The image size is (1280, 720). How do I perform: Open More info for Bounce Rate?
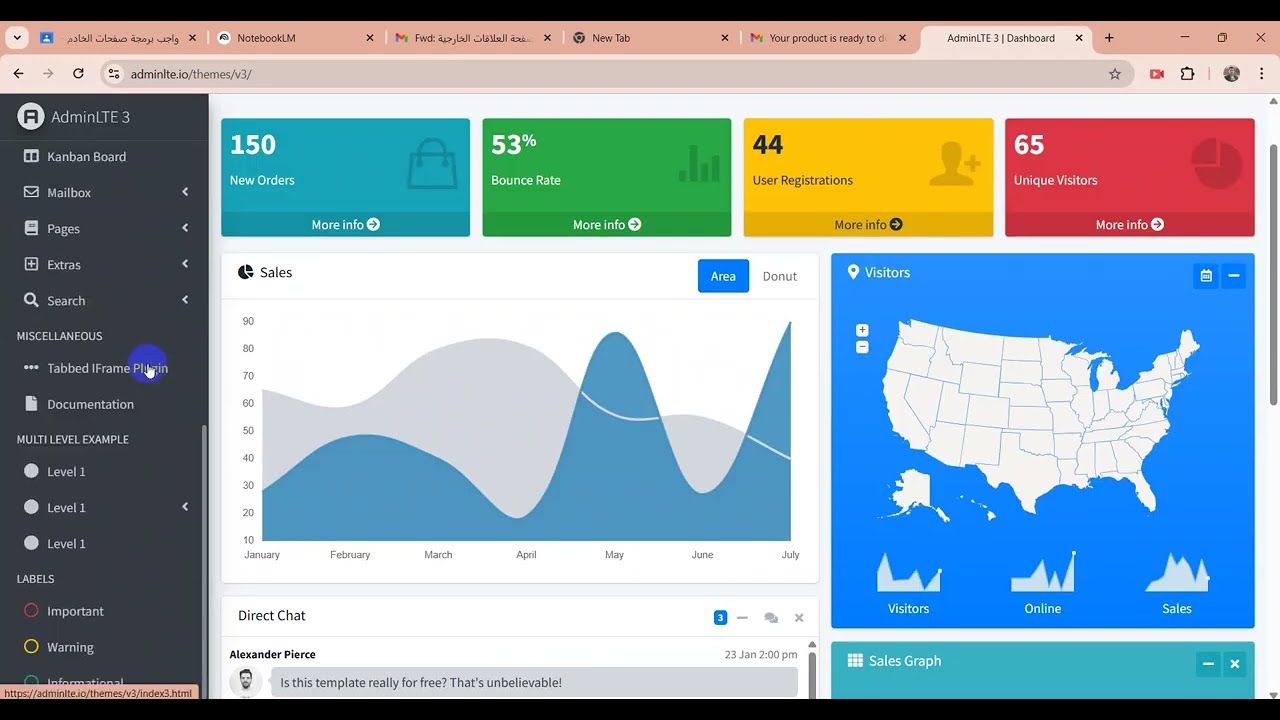click(x=607, y=225)
